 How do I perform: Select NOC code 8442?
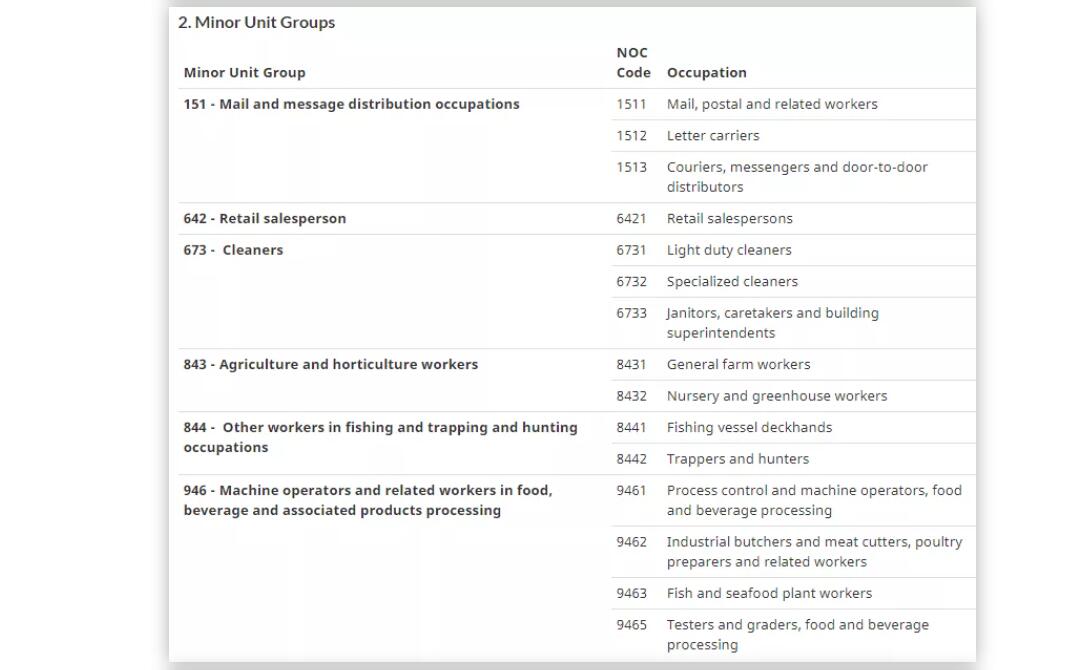point(631,459)
